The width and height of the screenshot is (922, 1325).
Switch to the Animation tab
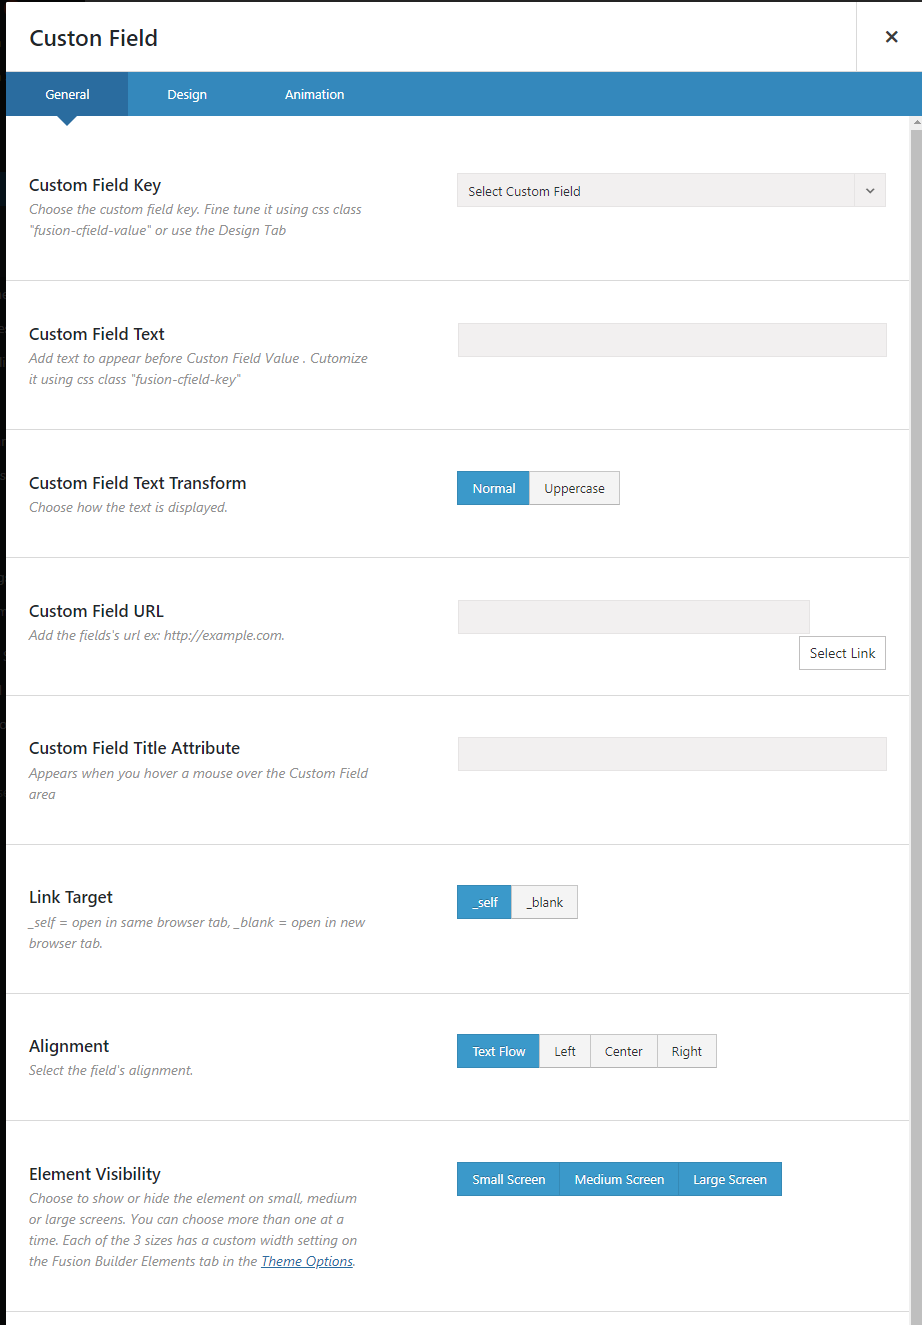pos(314,93)
